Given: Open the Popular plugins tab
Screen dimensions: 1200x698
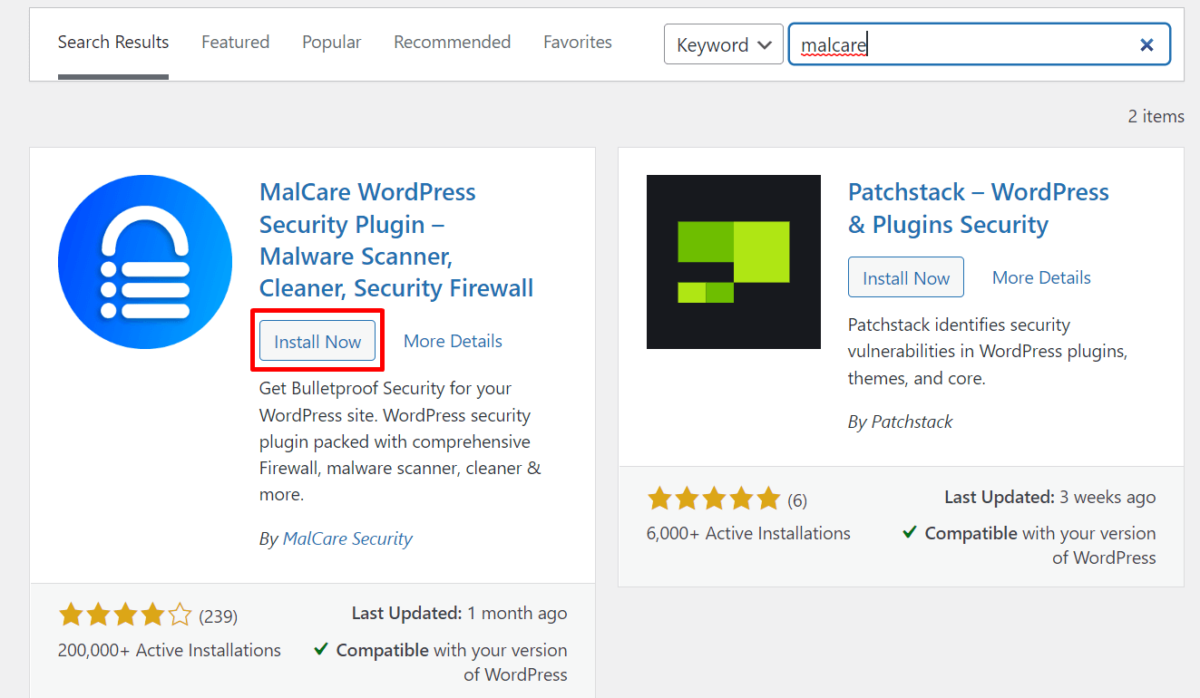Looking at the screenshot, I should 331,42.
